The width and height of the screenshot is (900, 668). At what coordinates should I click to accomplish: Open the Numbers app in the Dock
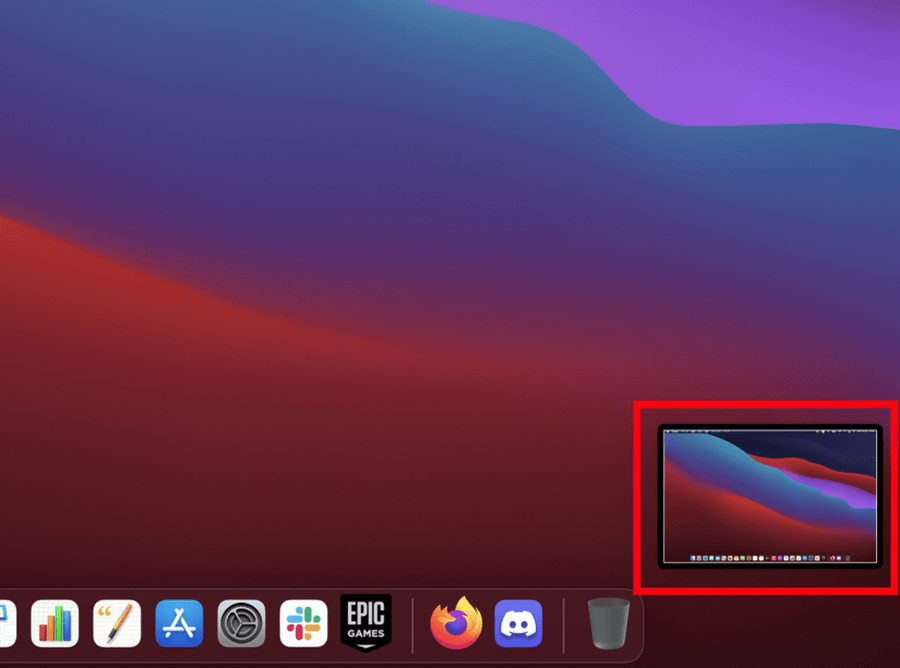click(55, 623)
